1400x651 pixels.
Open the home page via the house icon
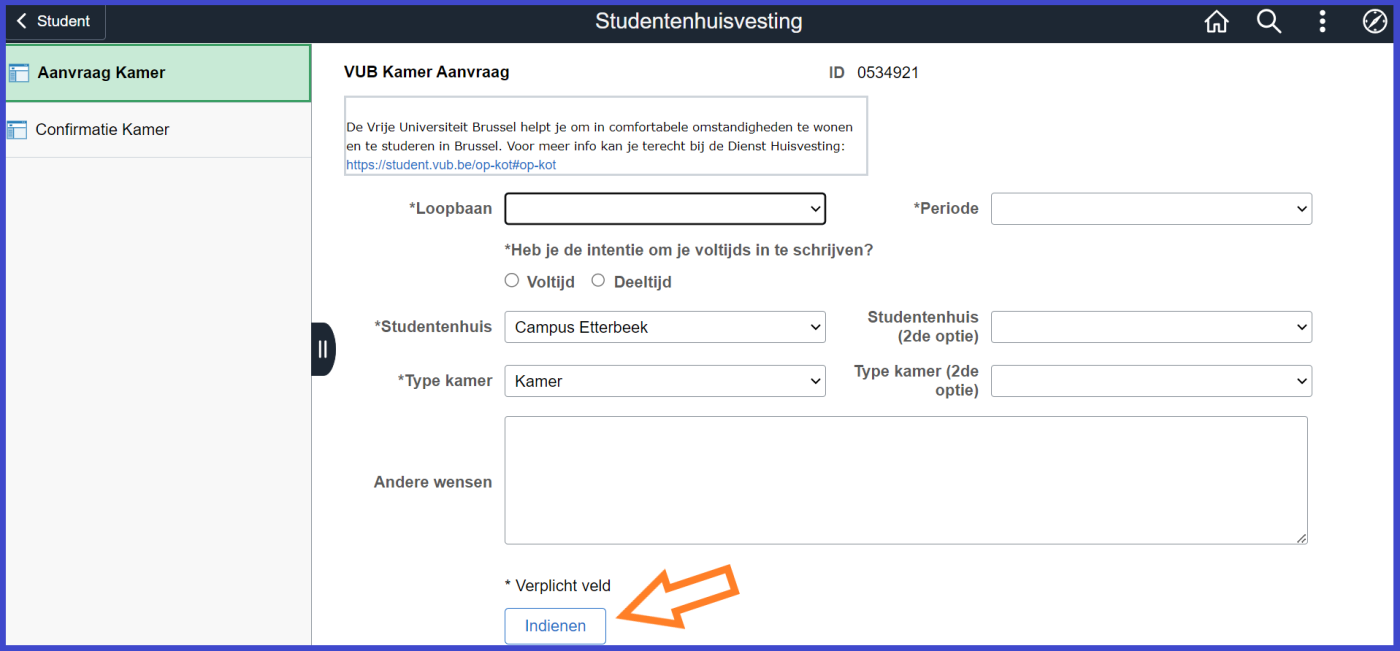[1216, 21]
